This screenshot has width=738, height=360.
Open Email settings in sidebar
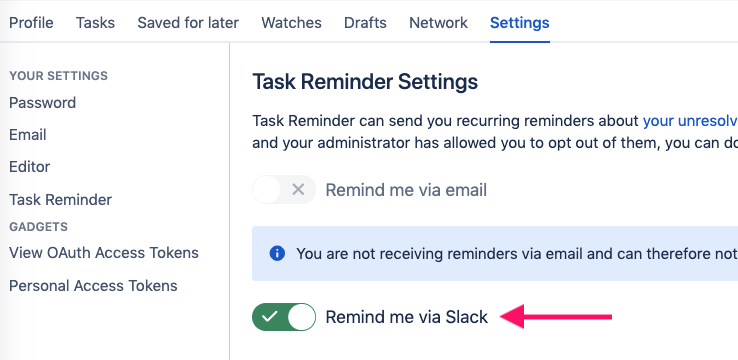pyautogui.click(x=28, y=135)
